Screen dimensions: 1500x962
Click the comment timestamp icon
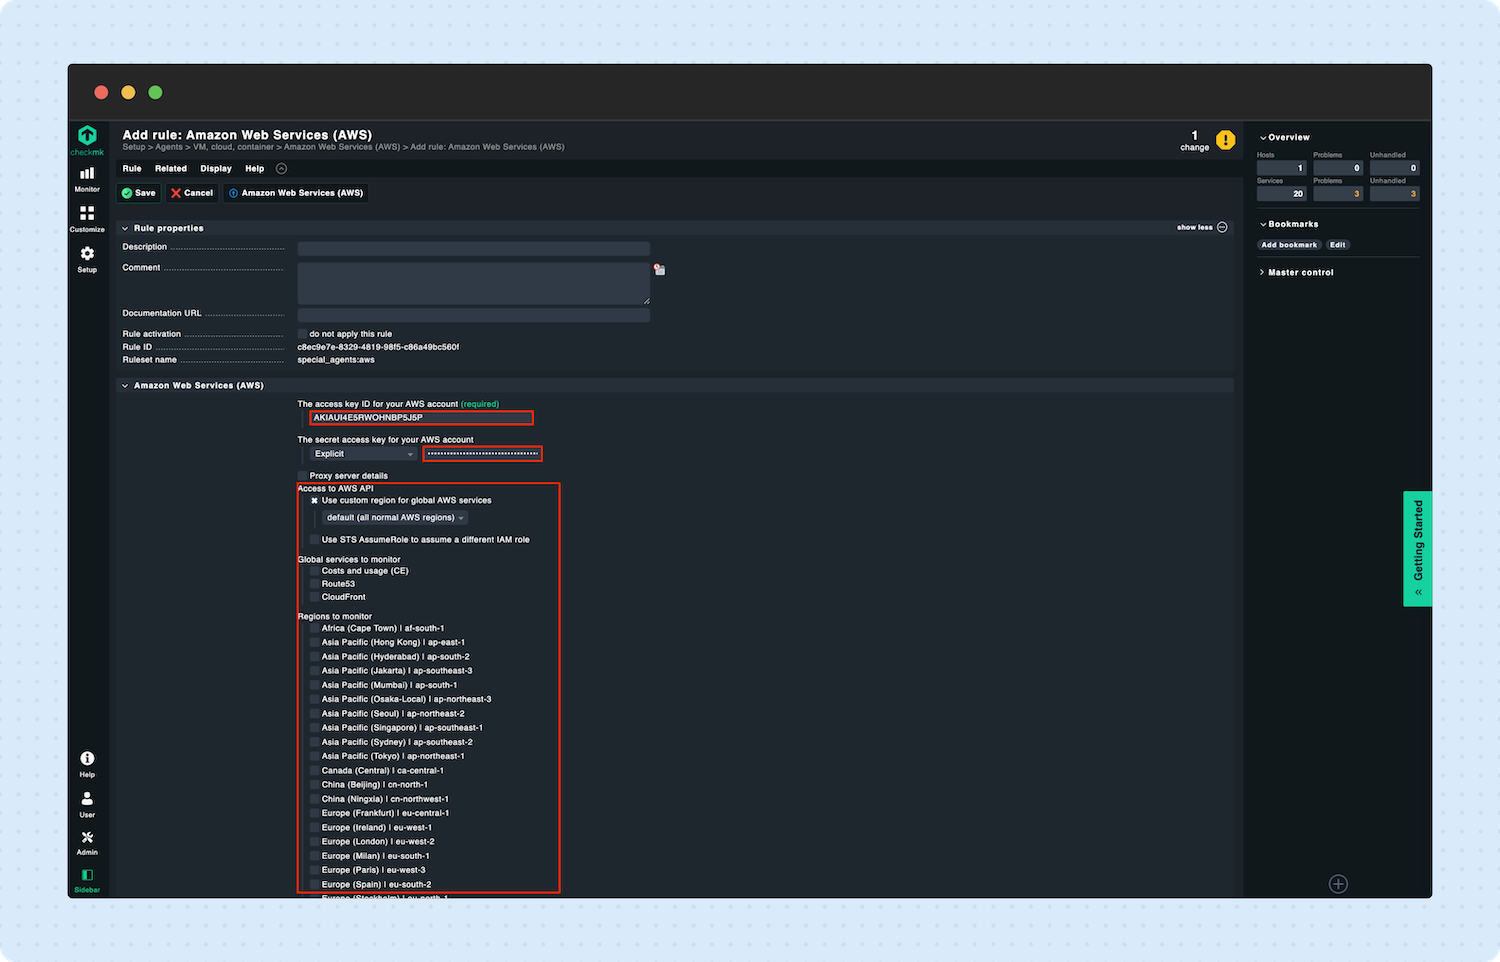click(x=659, y=269)
